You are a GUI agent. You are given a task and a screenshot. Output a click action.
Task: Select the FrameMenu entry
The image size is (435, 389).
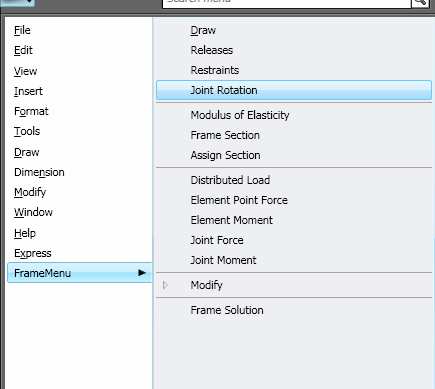pos(79,273)
